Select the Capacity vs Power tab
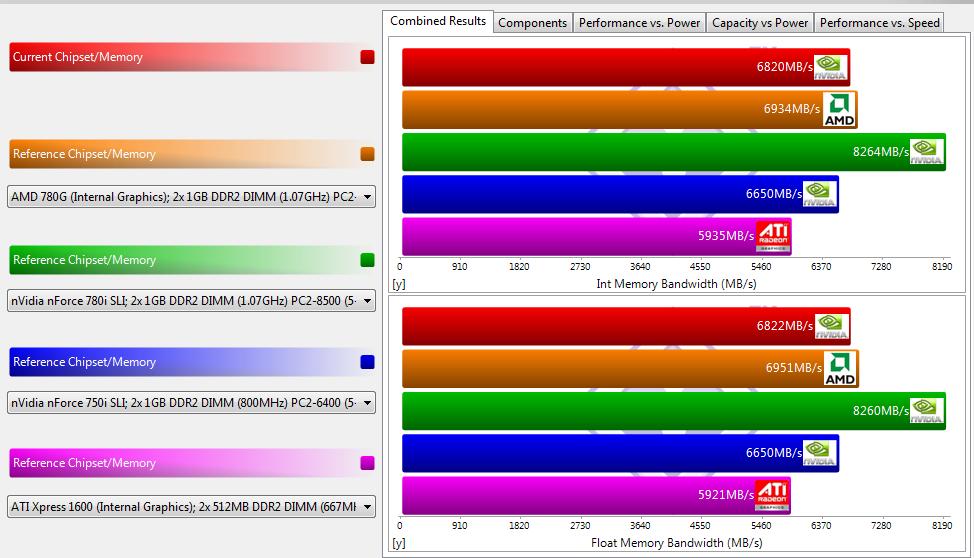Image resolution: width=974 pixels, height=558 pixels. (760, 23)
